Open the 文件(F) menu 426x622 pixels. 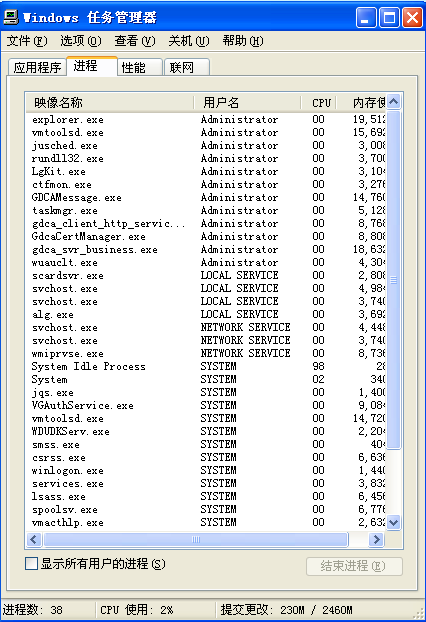point(27,40)
